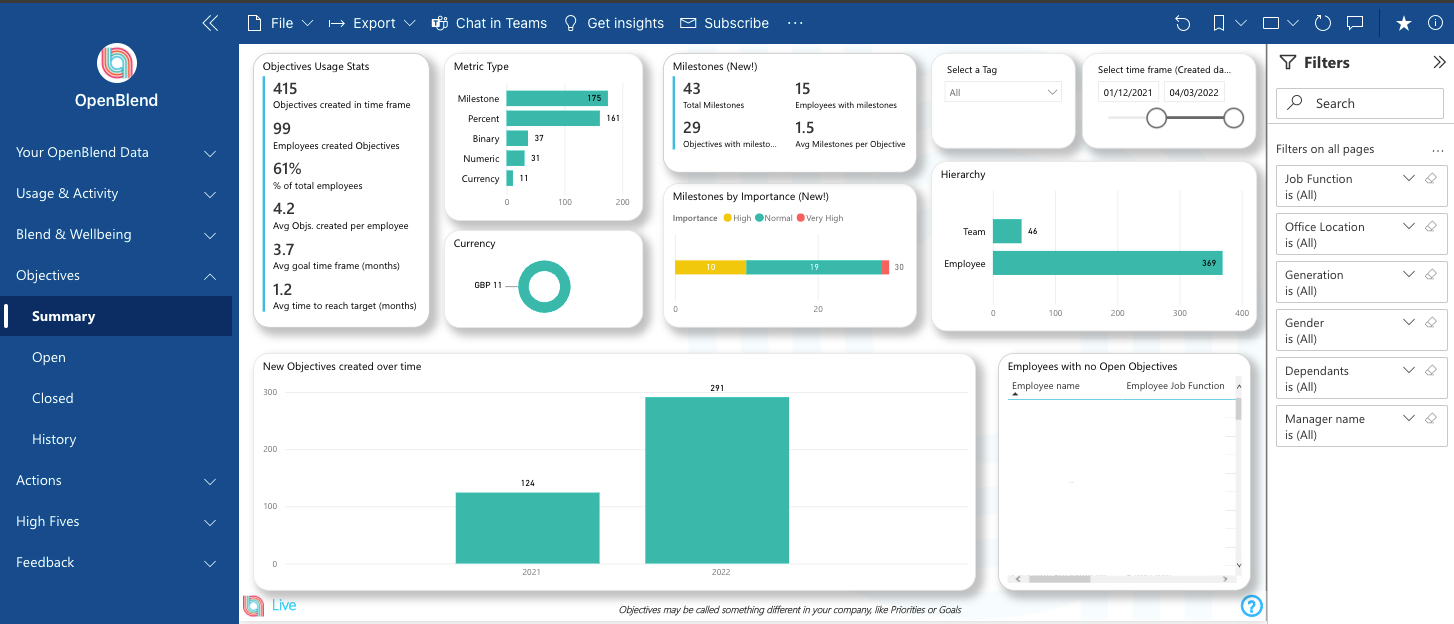This screenshot has height=624, width=1454.
Task: Expand the Job Function filter card
Action: 1409,179
